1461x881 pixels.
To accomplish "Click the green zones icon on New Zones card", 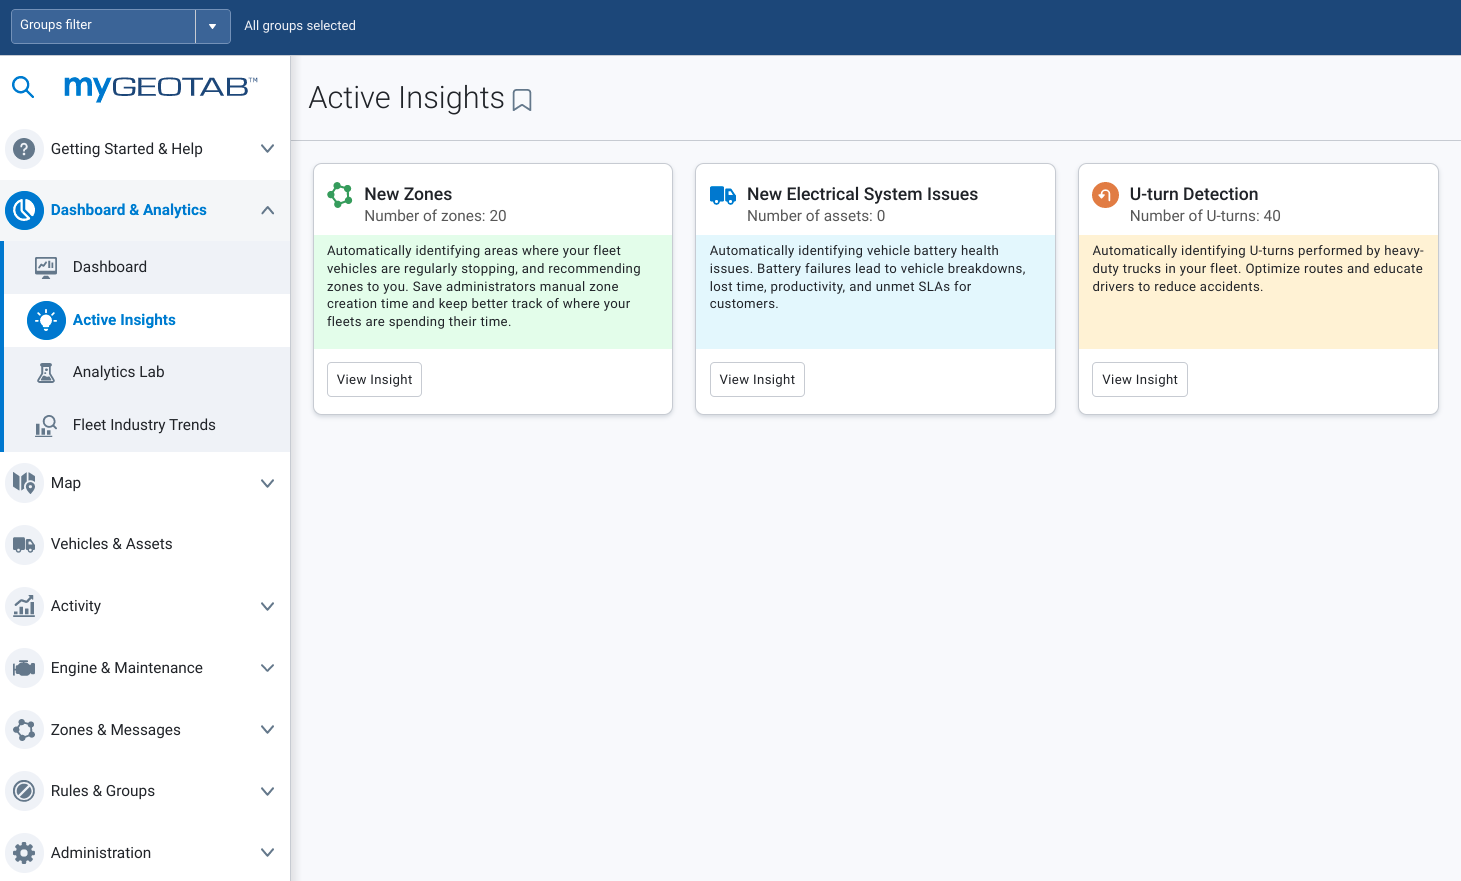I will click(339, 195).
